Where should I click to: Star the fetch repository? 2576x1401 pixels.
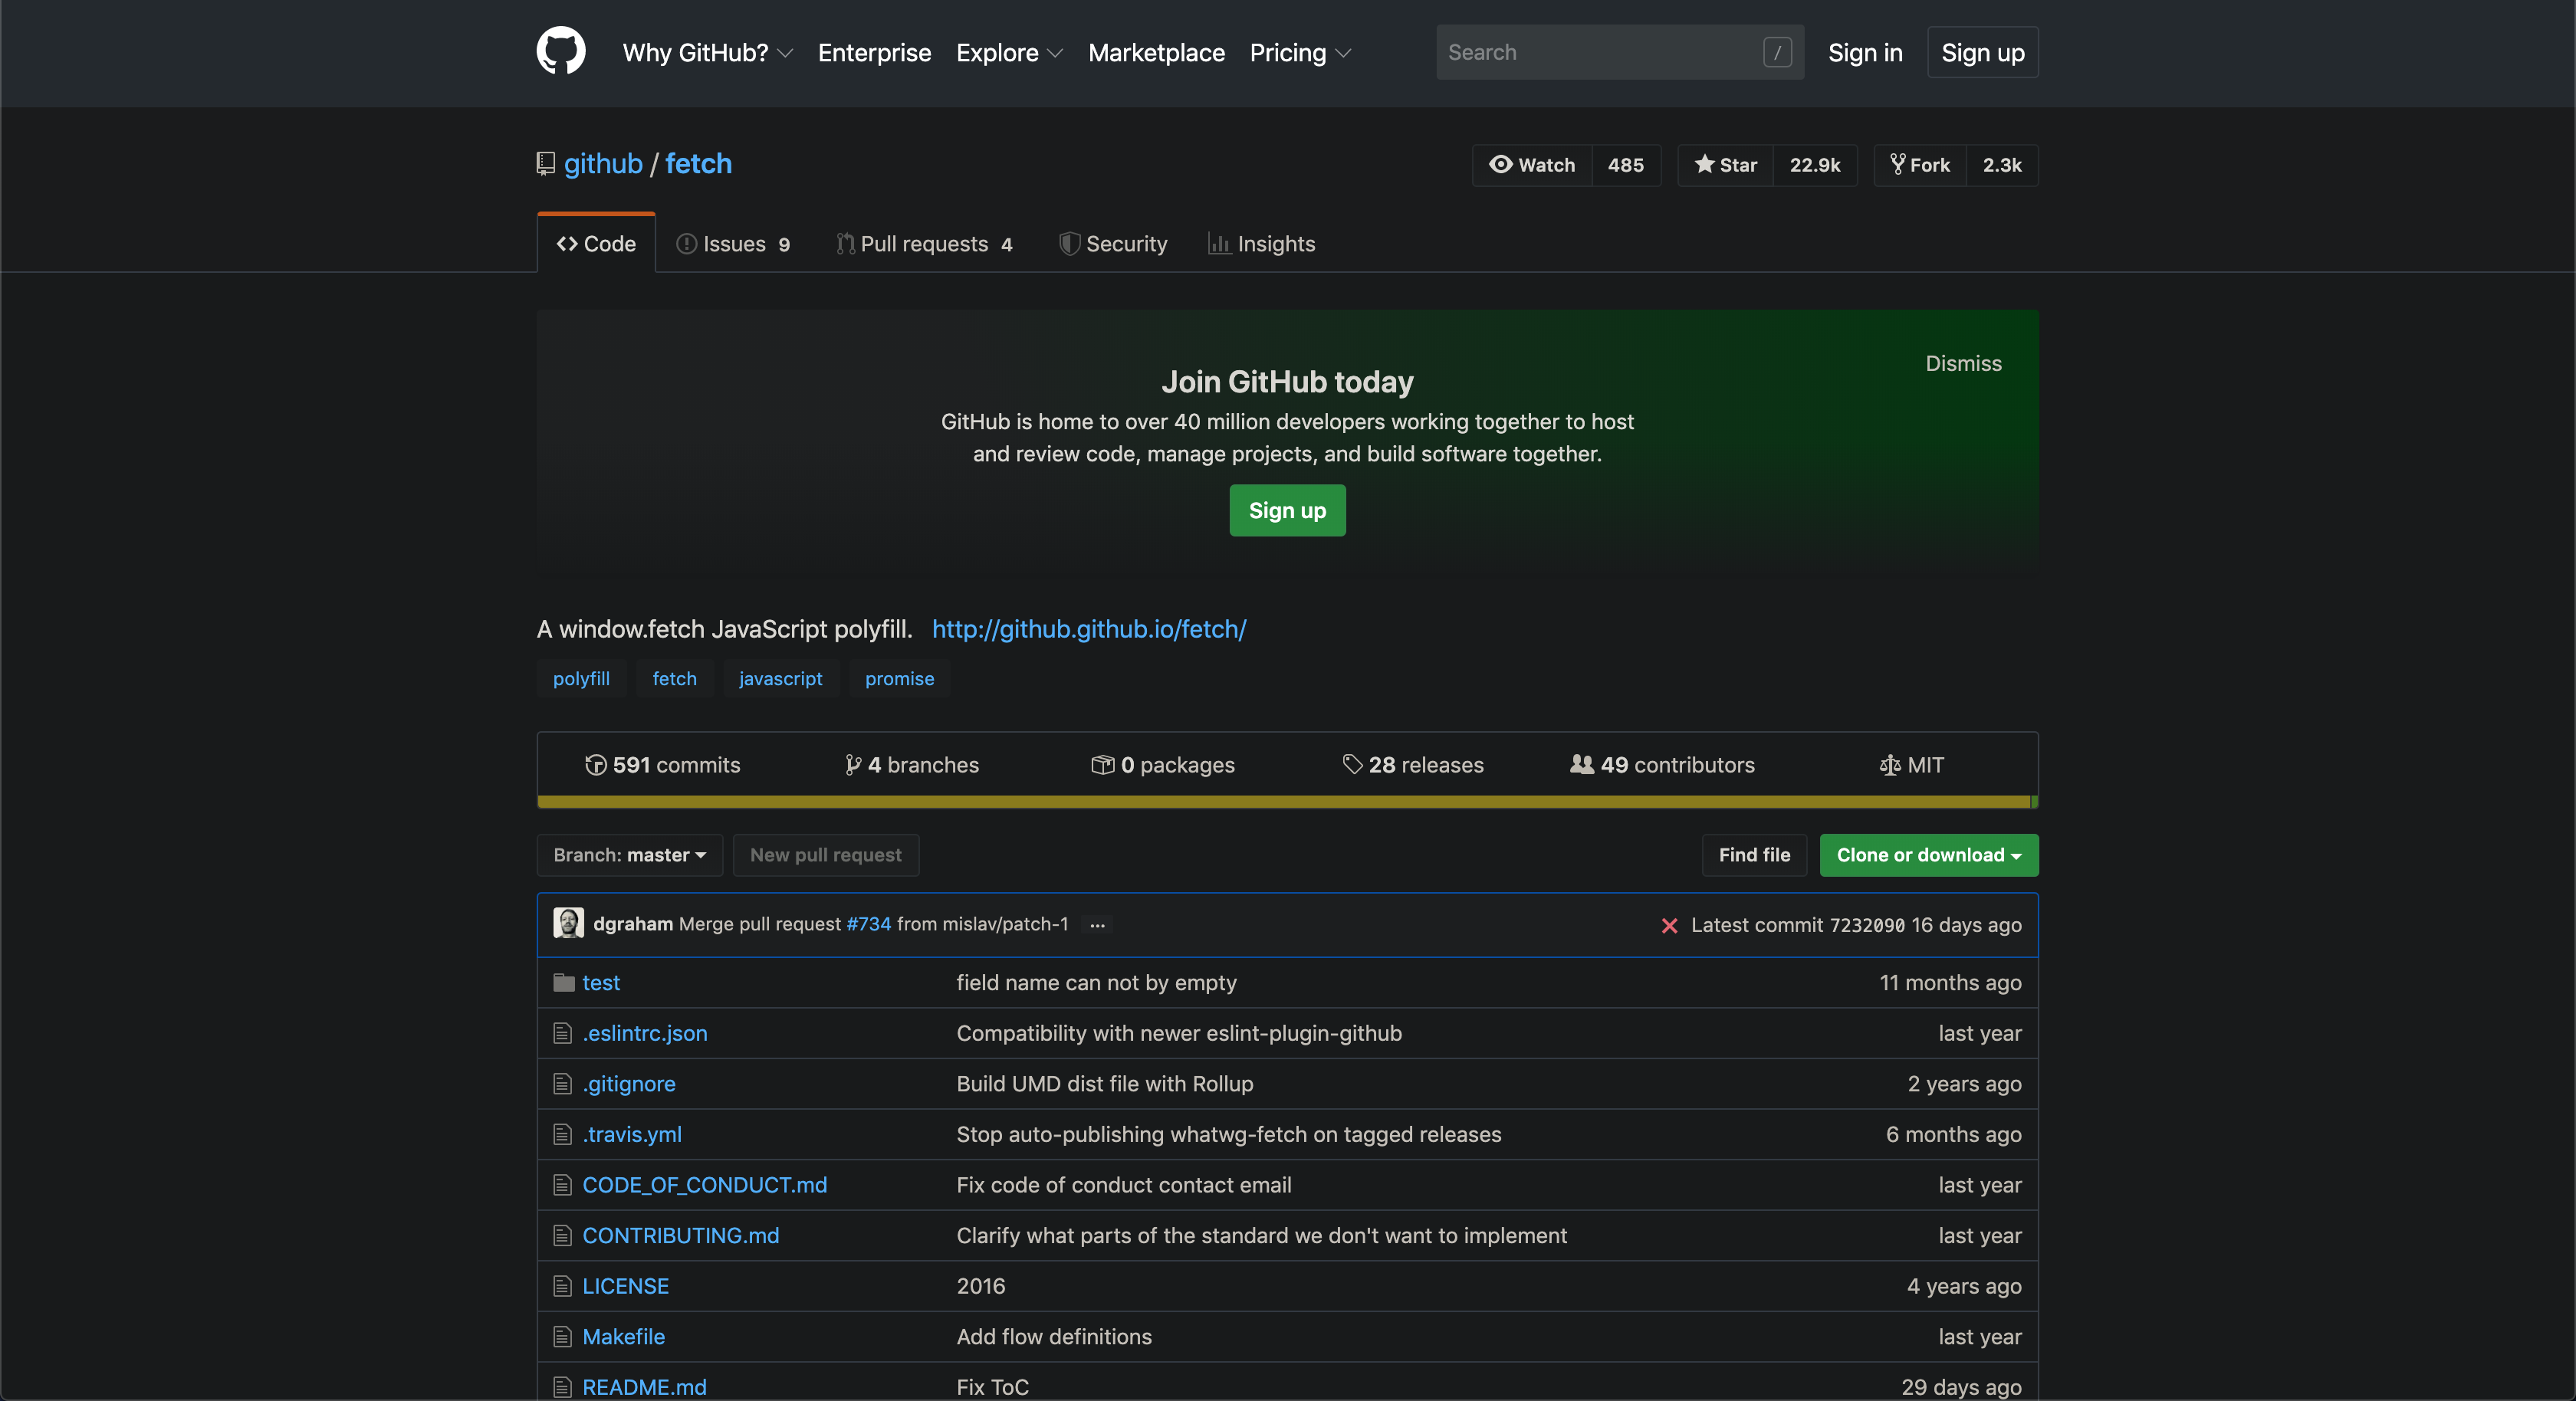[1725, 165]
